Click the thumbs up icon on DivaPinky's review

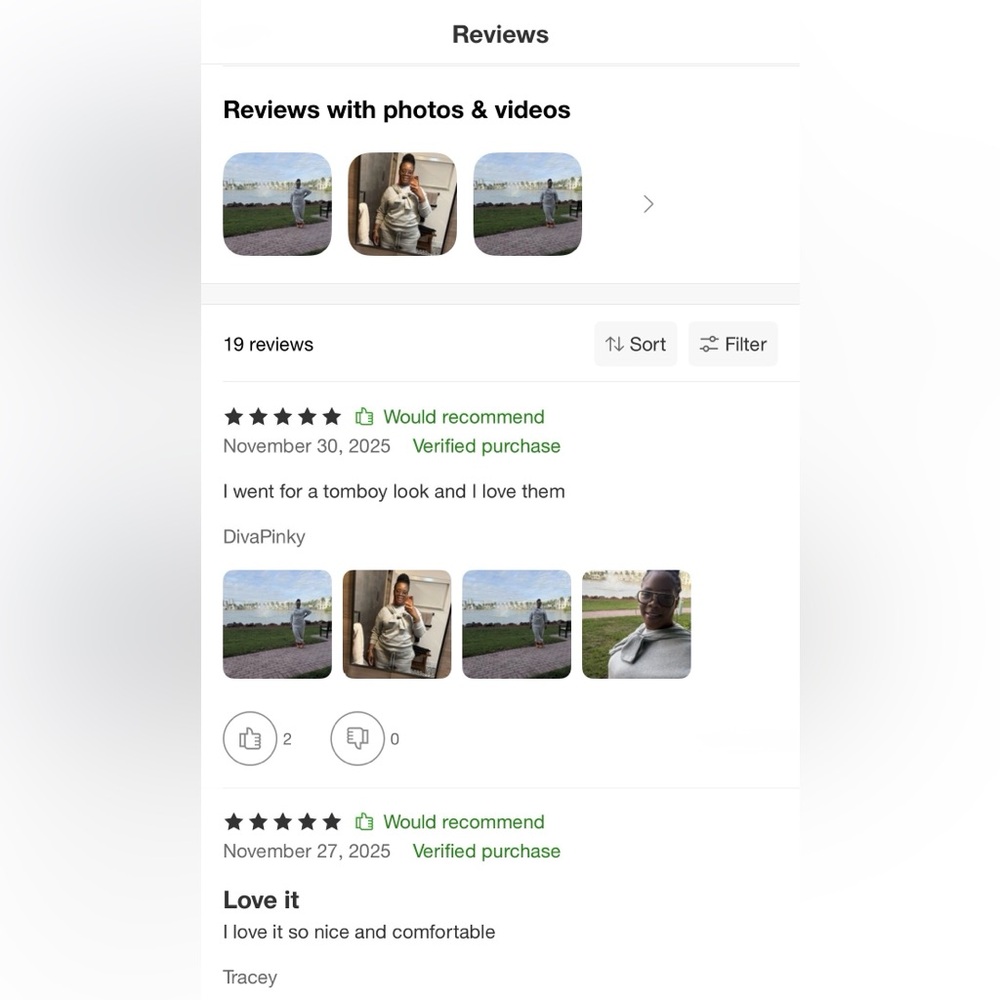pyautogui.click(x=250, y=739)
